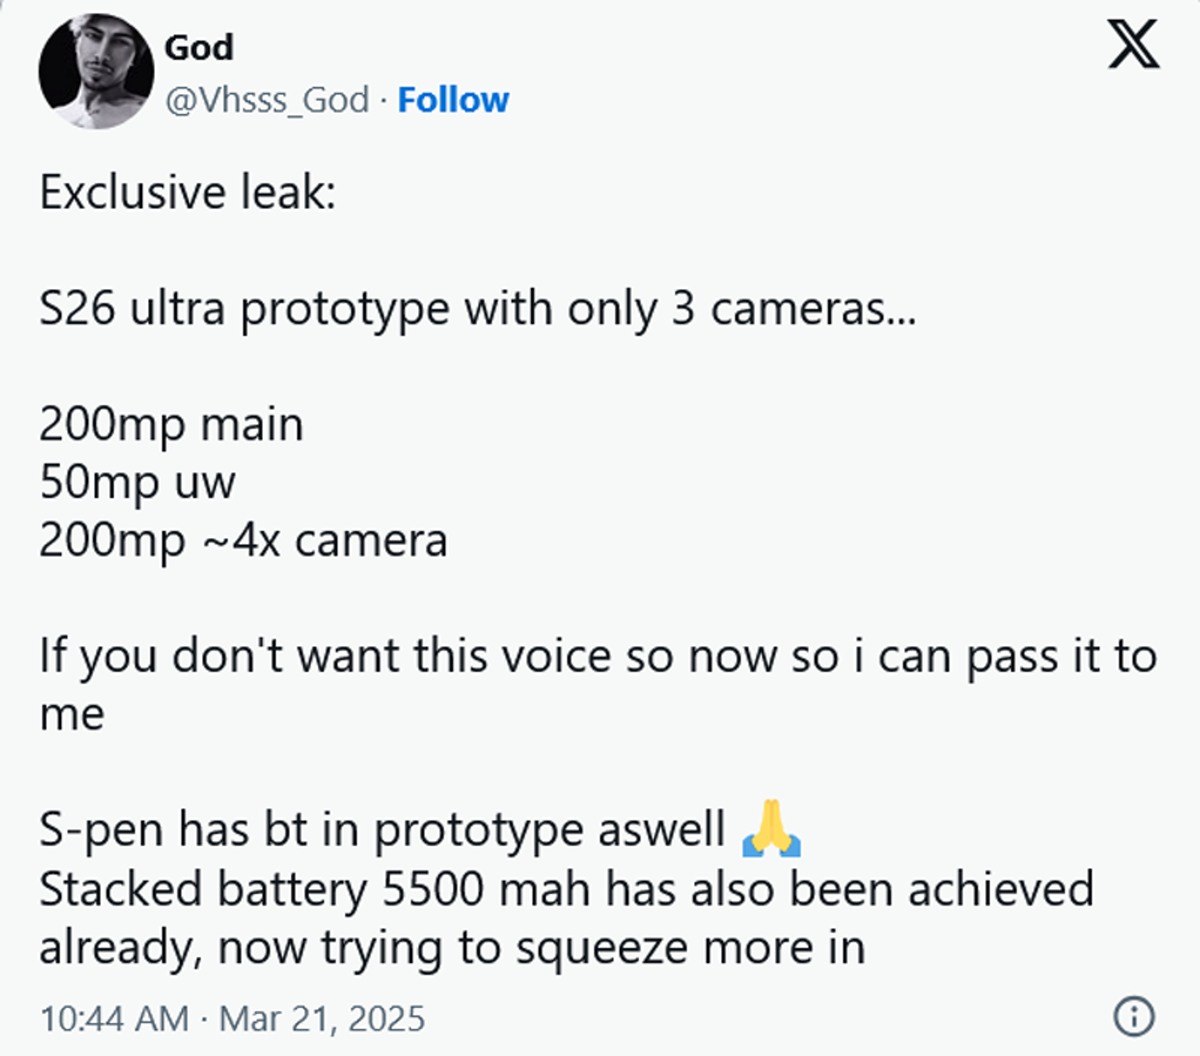
Task: Click the praying hands emoji
Action: (772, 829)
